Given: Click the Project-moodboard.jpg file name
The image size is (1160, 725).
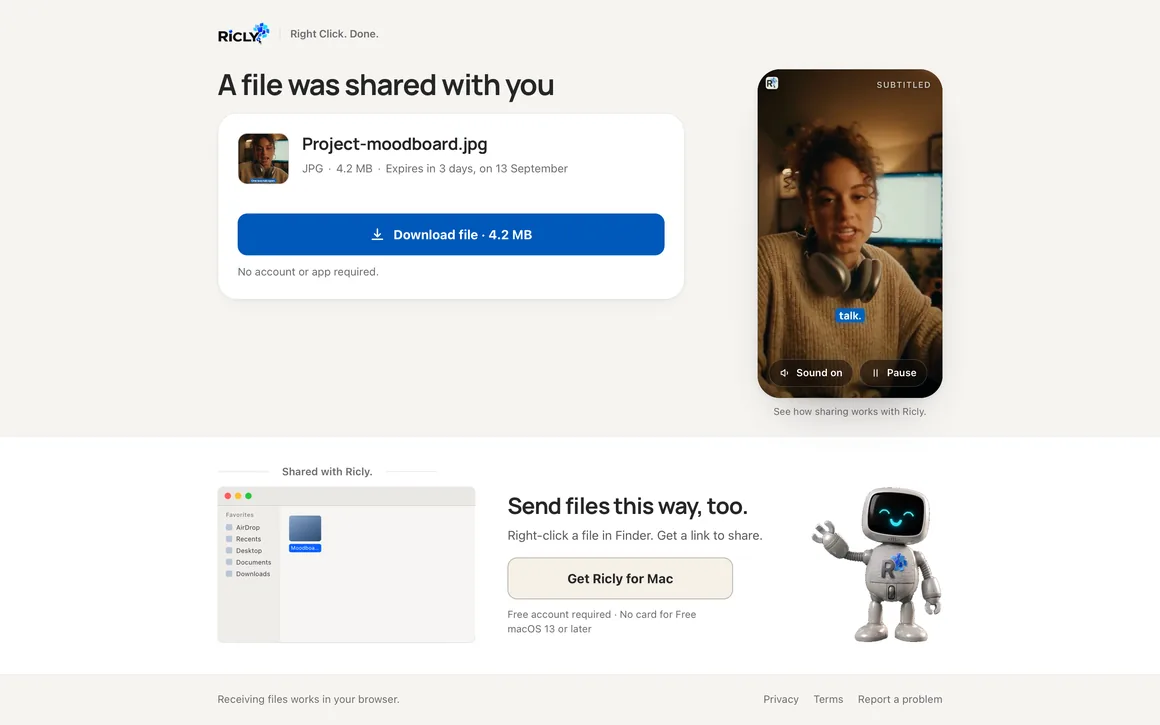Looking at the screenshot, I should pyautogui.click(x=394, y=144).
